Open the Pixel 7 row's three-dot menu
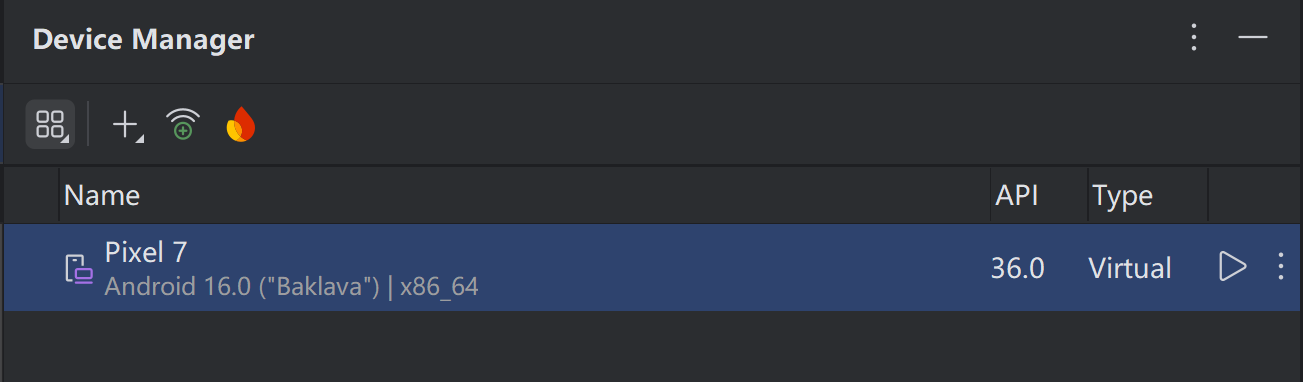 click(1279, 267)
